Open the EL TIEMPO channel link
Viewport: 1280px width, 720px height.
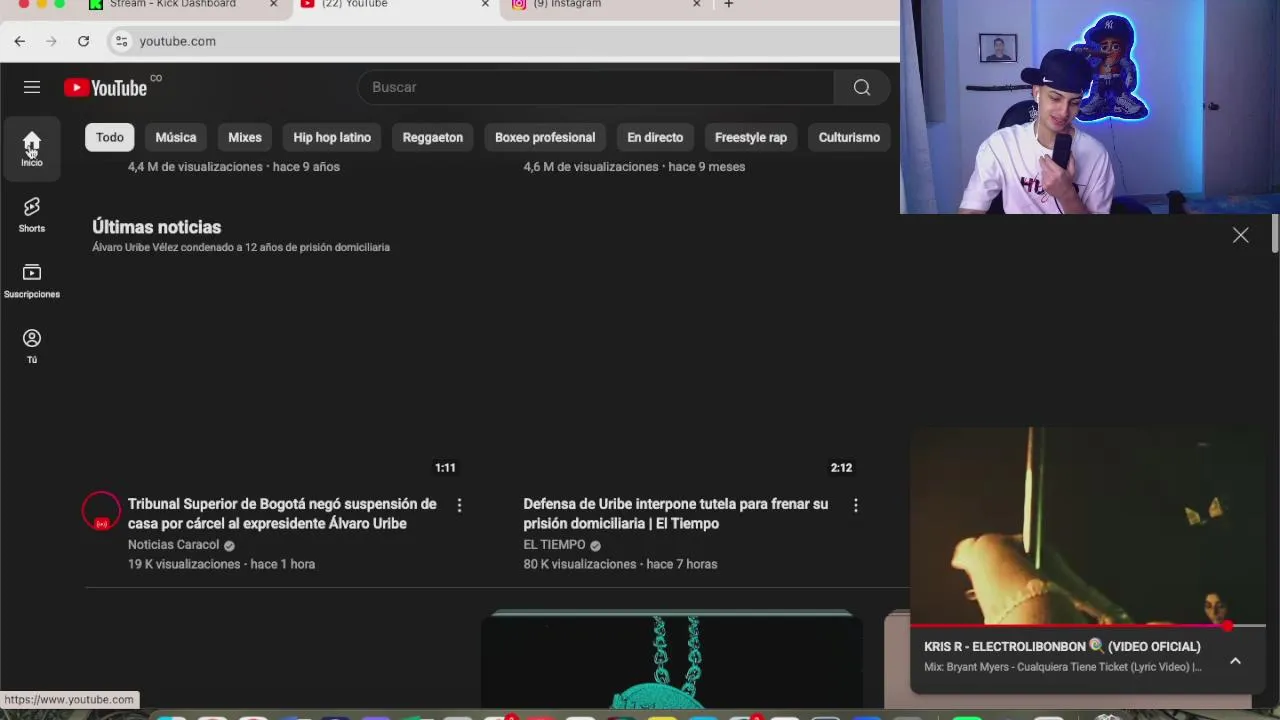(x=554, y=545)
